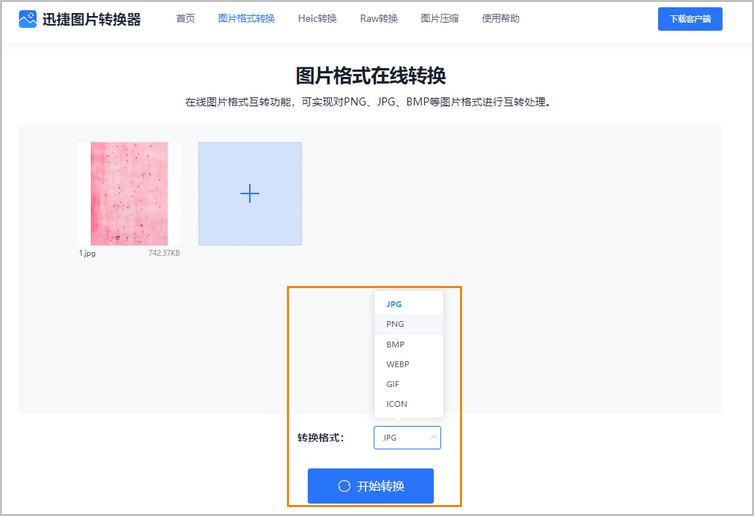Open the Raw转换 page
The image size is (754, 516).
pyautogui.click(x=379, y=19)
